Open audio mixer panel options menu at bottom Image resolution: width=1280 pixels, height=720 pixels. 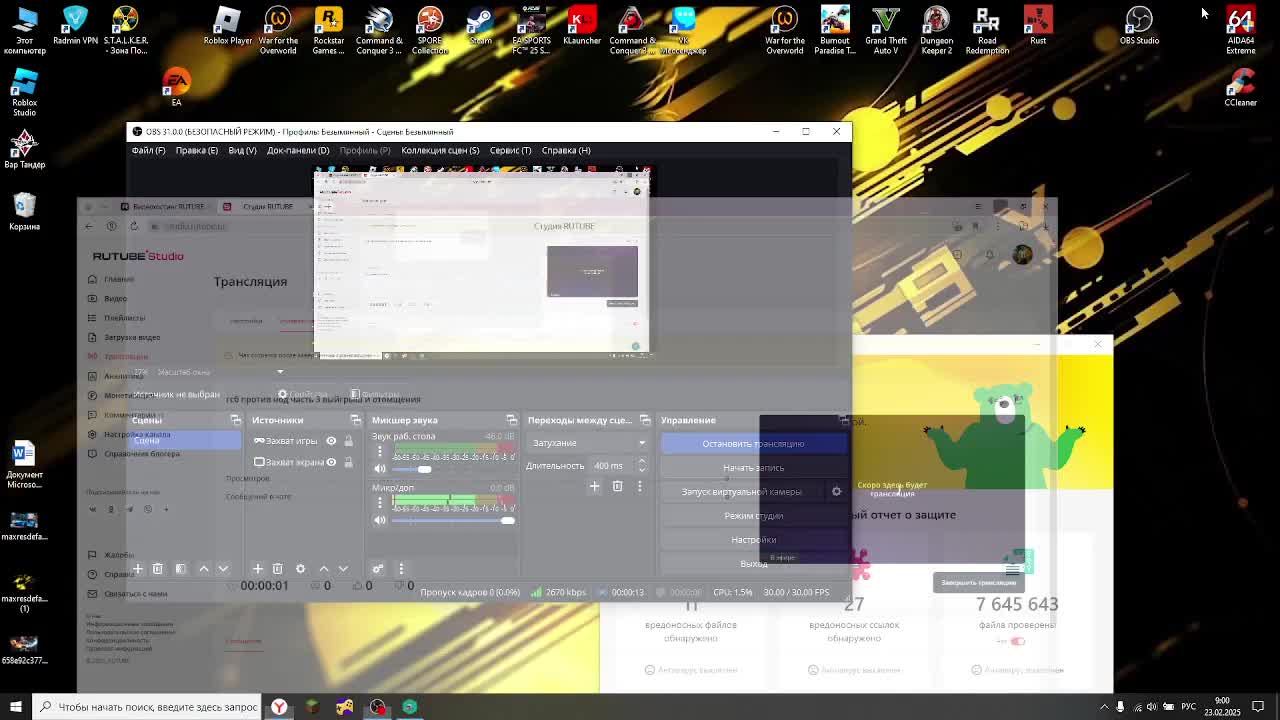(401, 568)
